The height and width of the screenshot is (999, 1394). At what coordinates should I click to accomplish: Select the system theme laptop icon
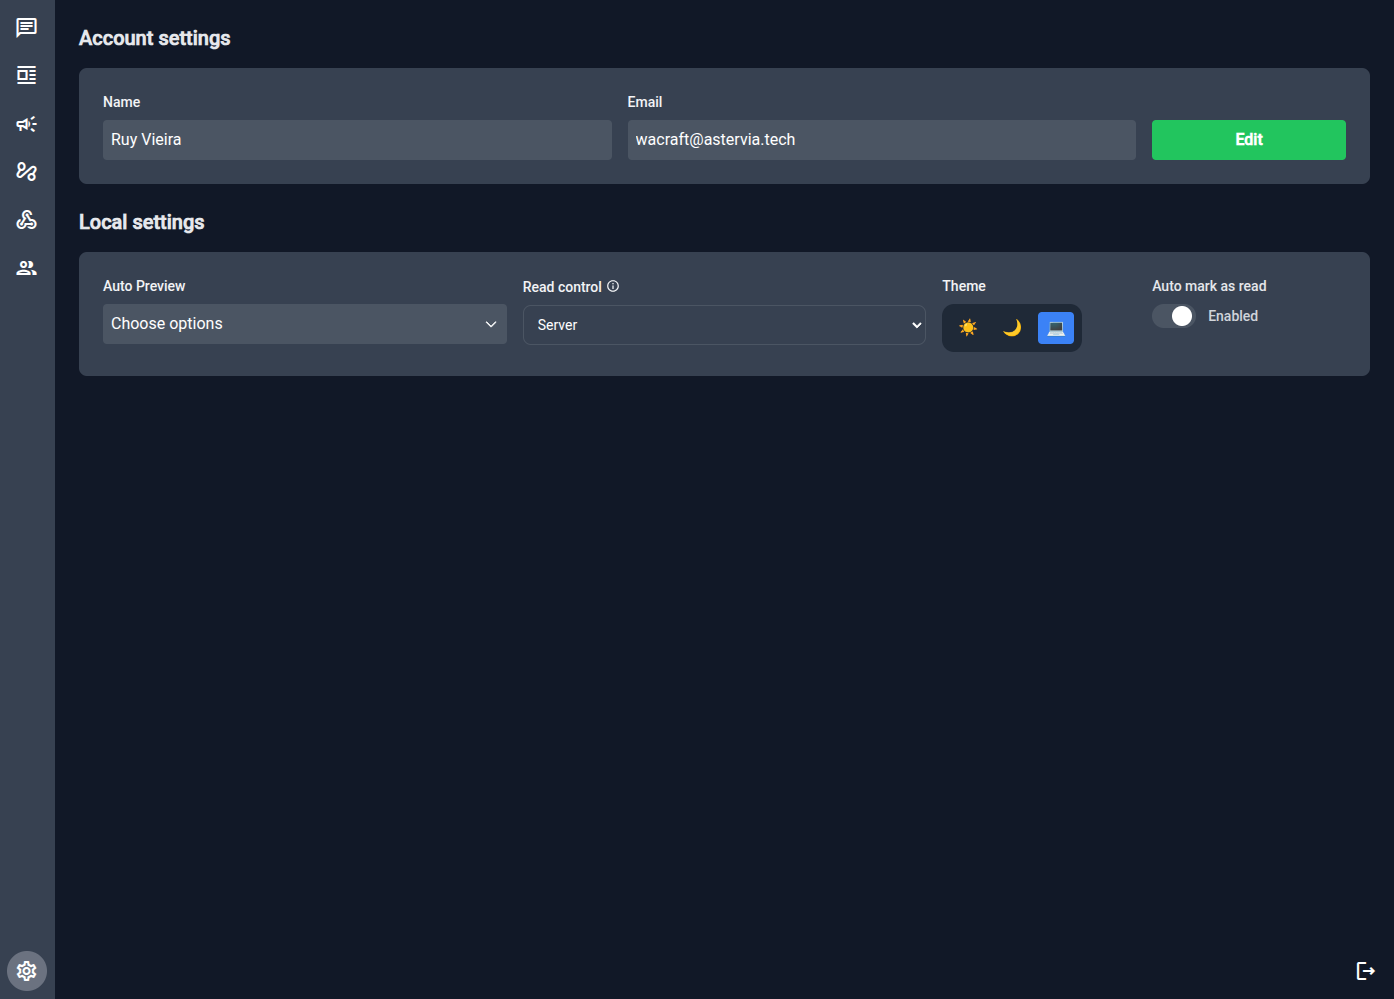[1056, 327]
